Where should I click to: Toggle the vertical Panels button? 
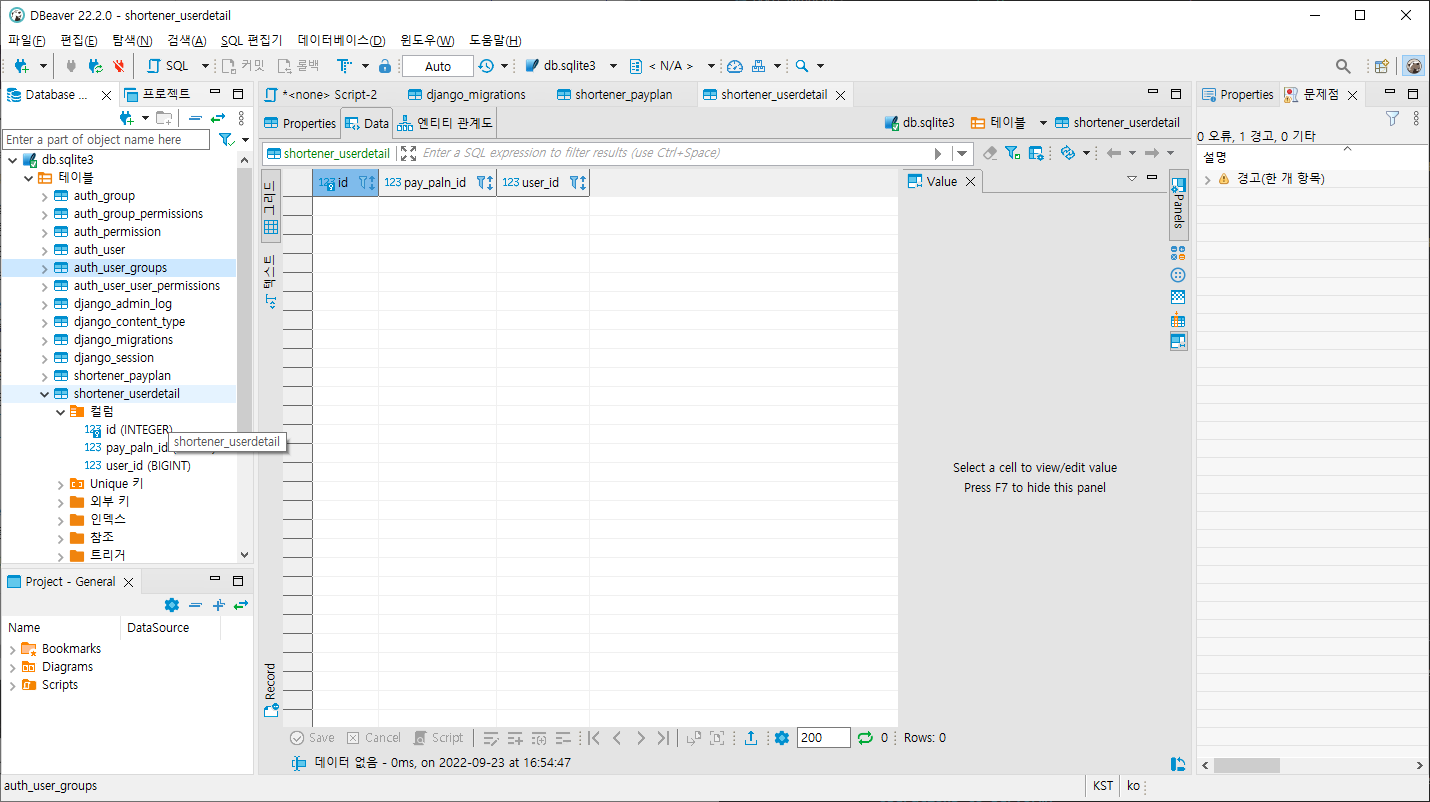point(1178,204)
